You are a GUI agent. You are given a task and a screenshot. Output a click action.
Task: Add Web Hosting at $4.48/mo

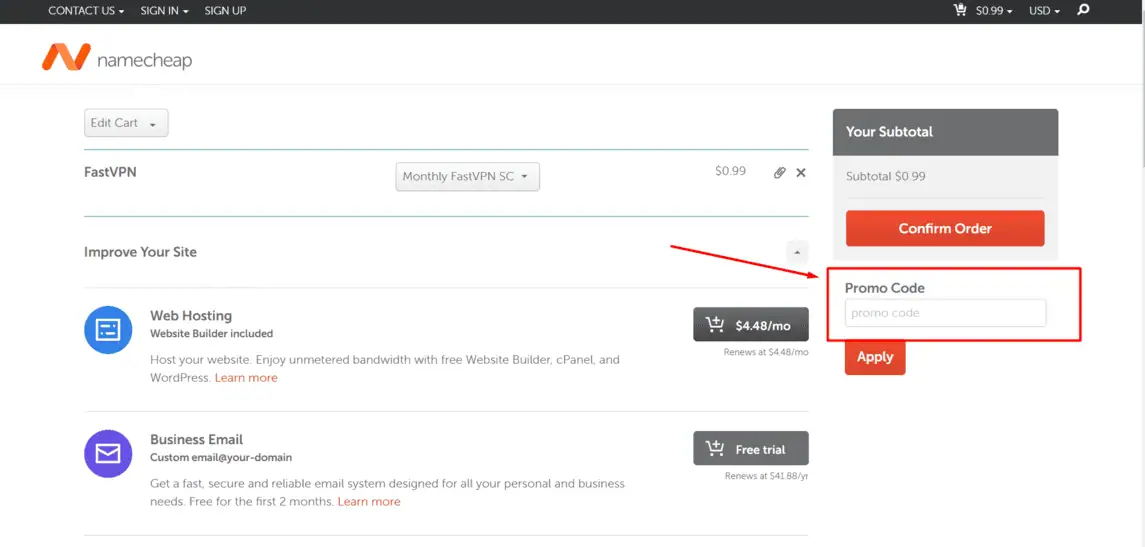pos(751,325)
